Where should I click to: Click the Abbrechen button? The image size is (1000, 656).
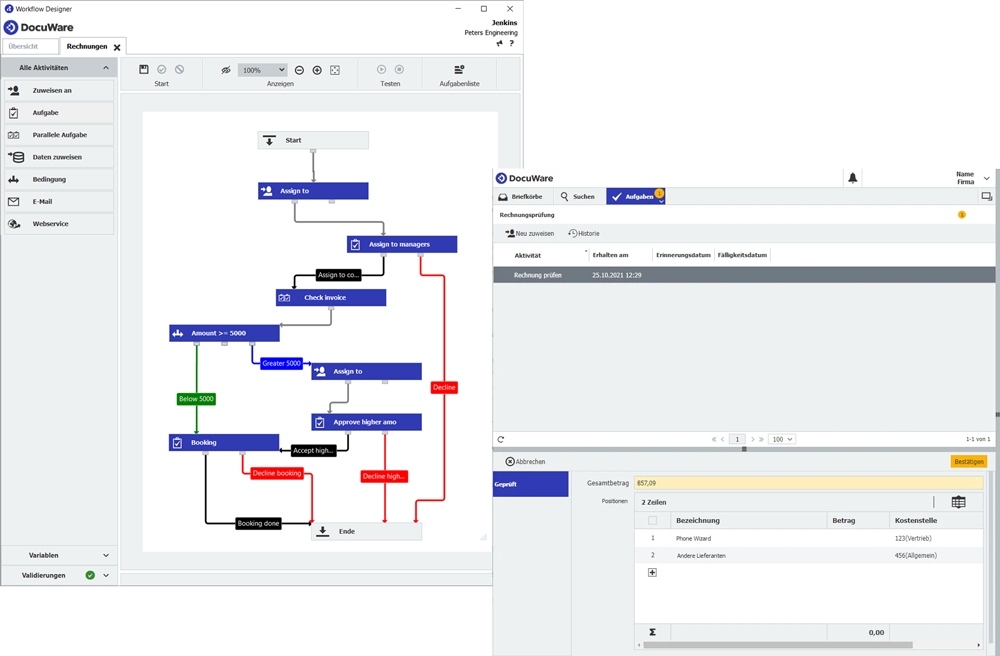(526, 462)
